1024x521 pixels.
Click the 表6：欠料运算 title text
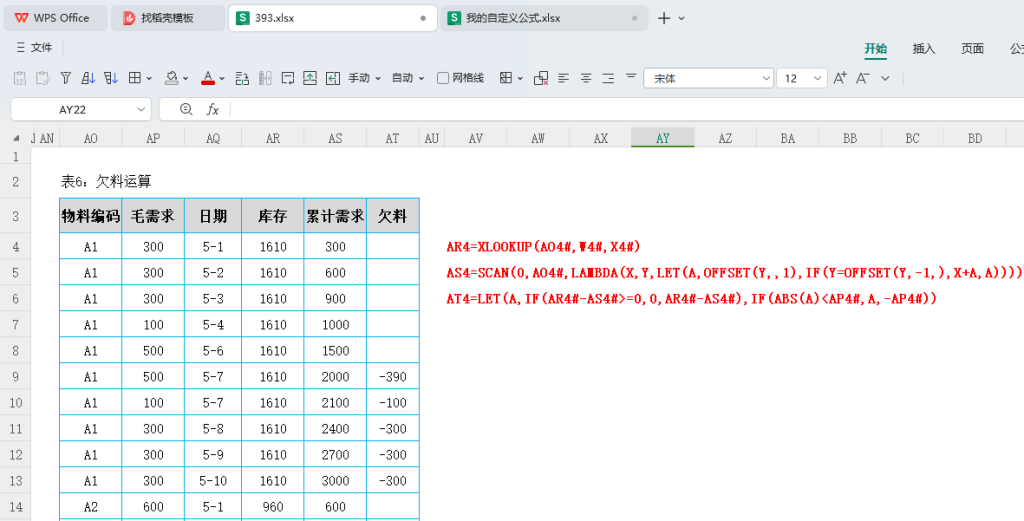coord(106,182)
